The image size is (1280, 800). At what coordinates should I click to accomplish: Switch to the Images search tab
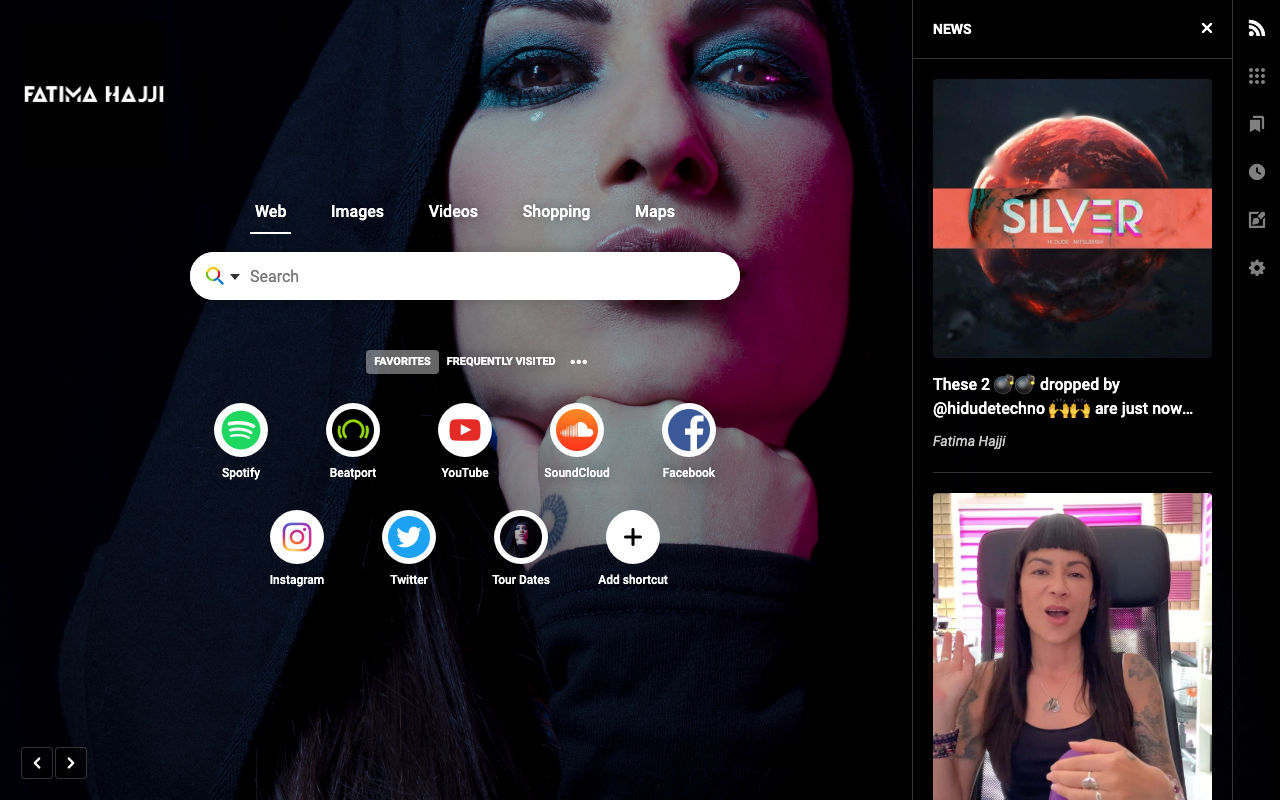(357, 212)
